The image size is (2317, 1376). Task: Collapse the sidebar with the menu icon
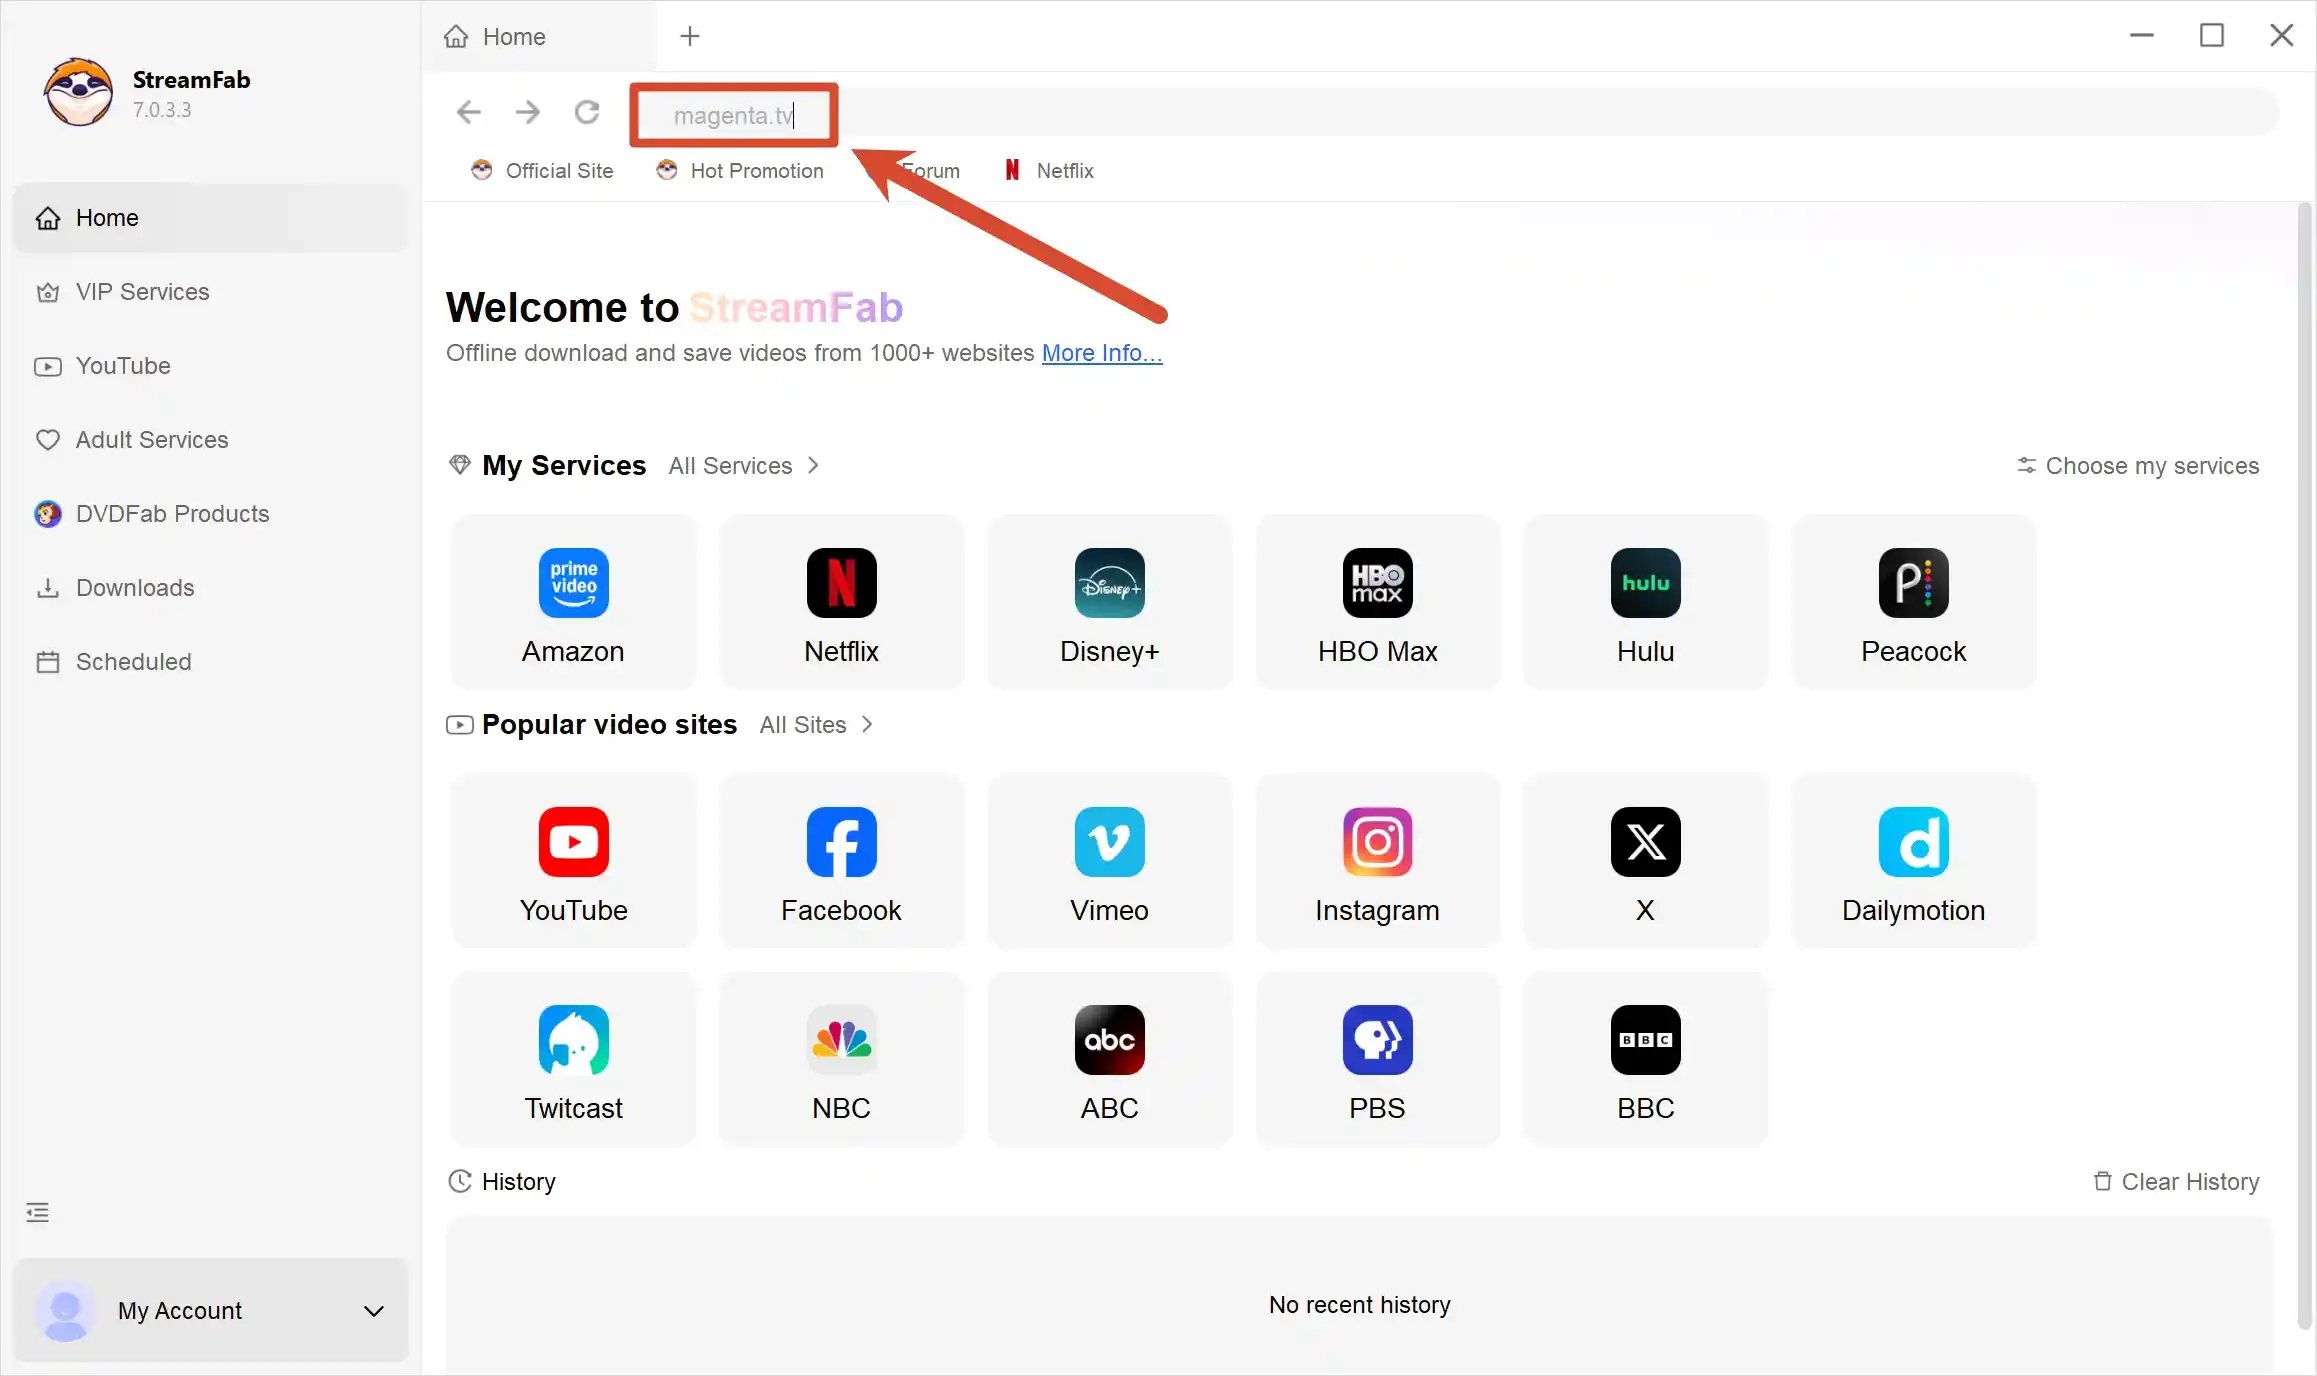point(38,1212)
